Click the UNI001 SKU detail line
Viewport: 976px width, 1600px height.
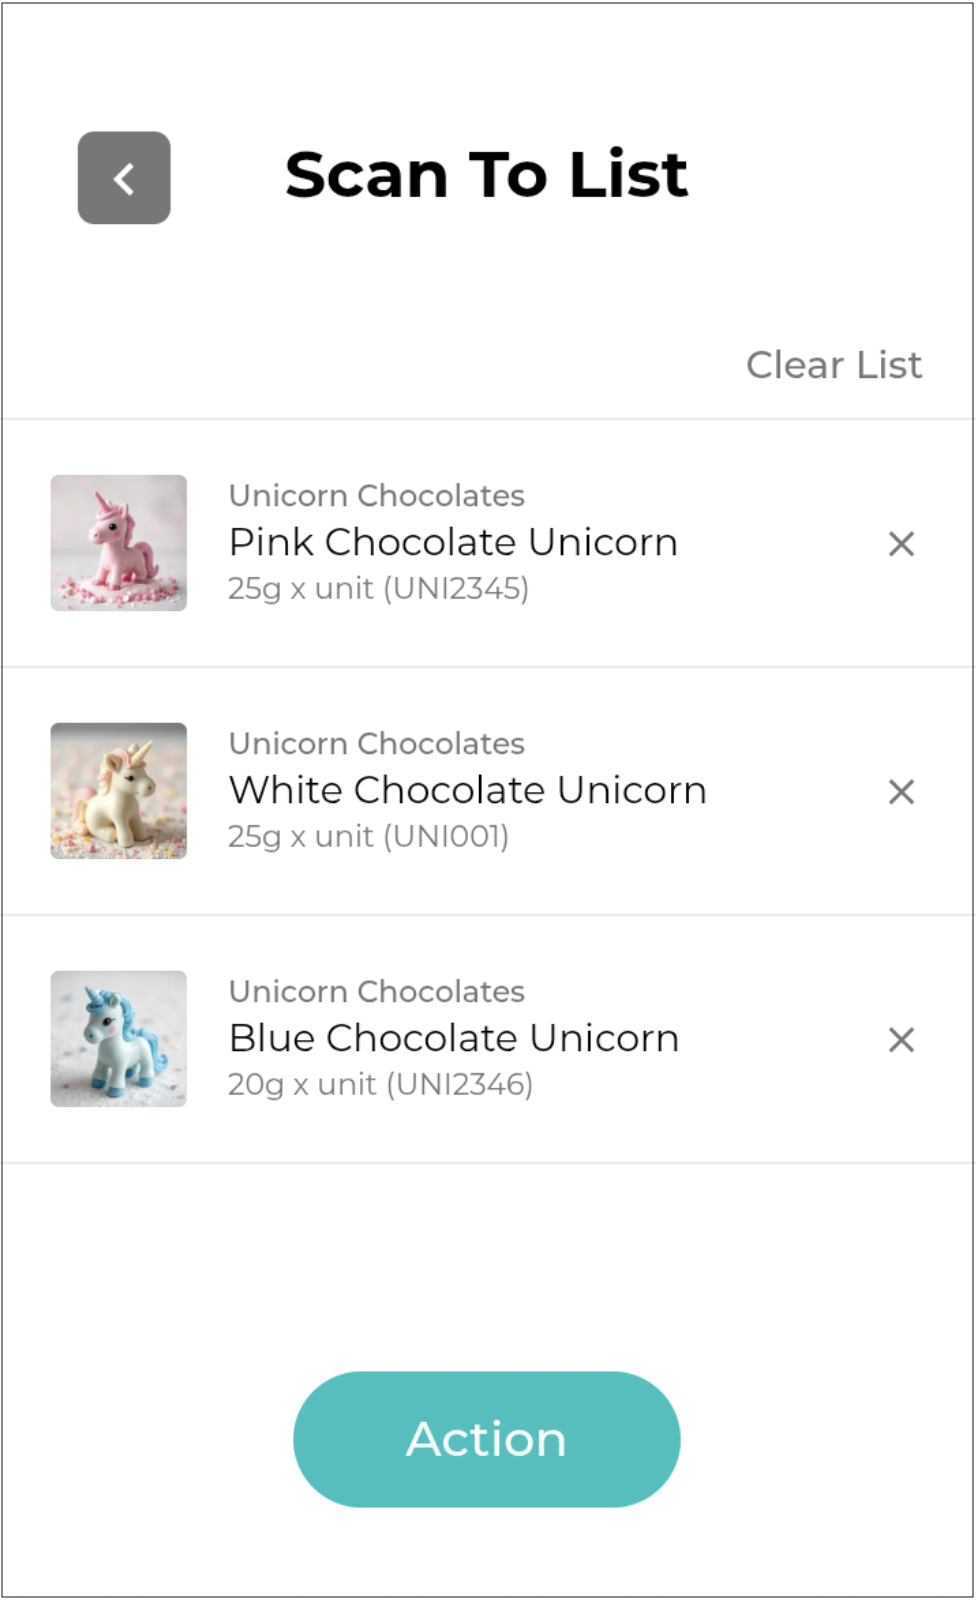point(368,836)
